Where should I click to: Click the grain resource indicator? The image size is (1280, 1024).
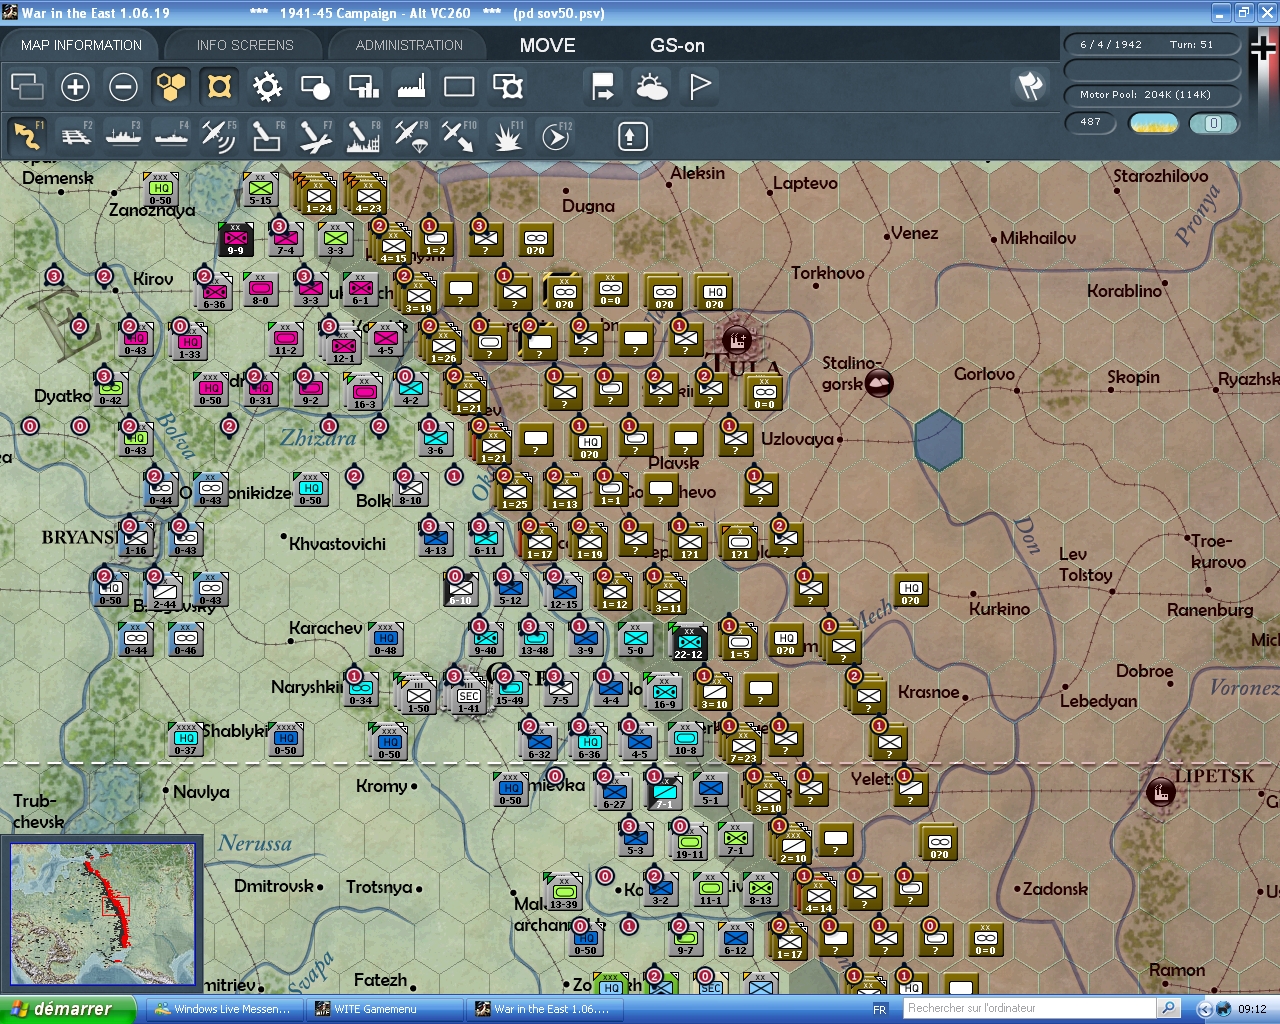[1154, 123]
